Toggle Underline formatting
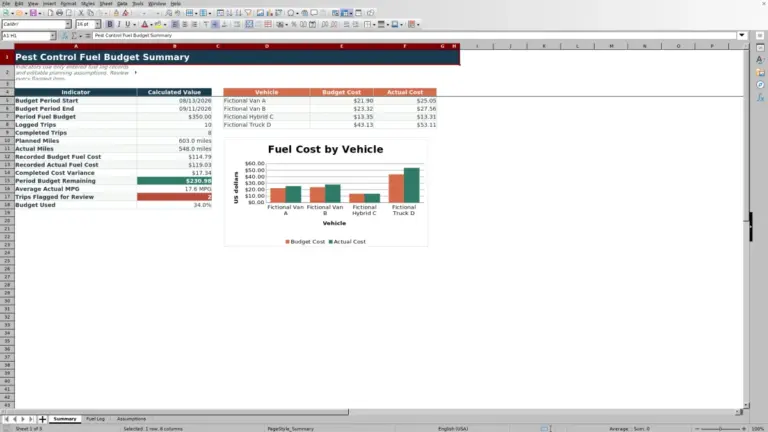The height and width of the screenshot is (432, 768). 128,24
